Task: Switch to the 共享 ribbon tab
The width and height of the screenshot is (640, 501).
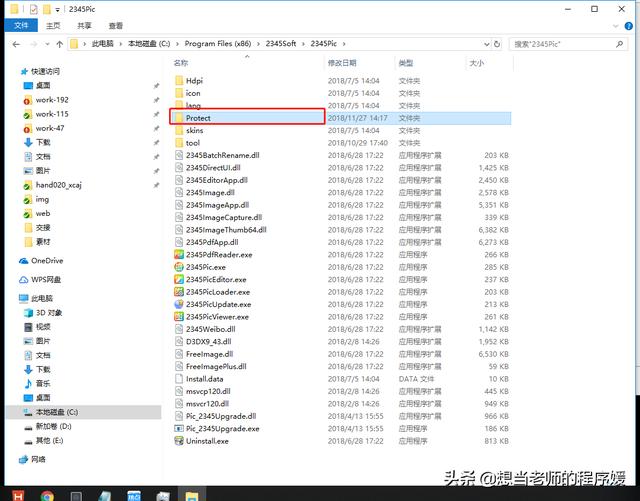Action: click(x=84, y=25)
